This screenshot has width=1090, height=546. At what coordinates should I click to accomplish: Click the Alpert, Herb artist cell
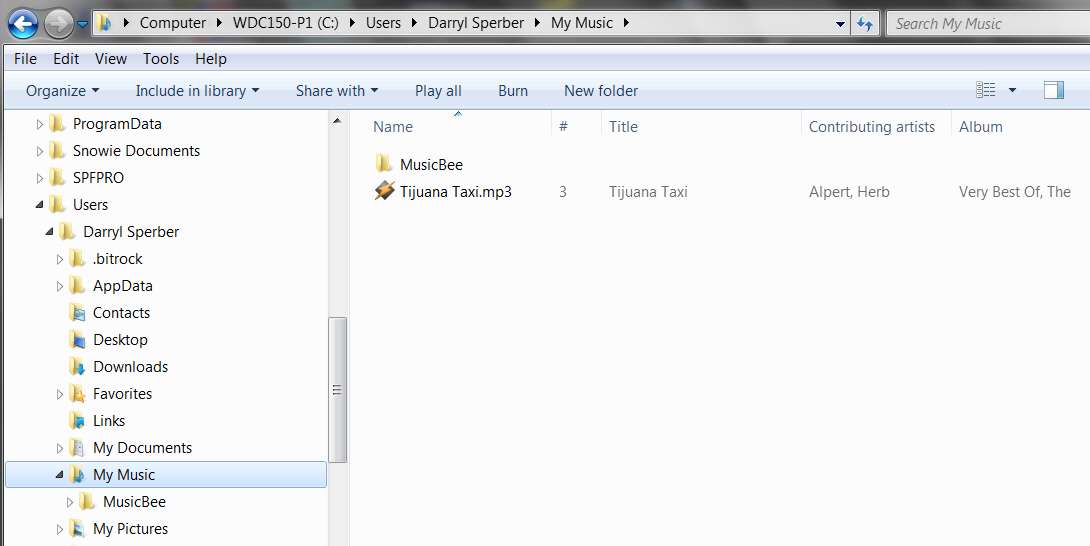pyautogui.click(x=849, y=192)
